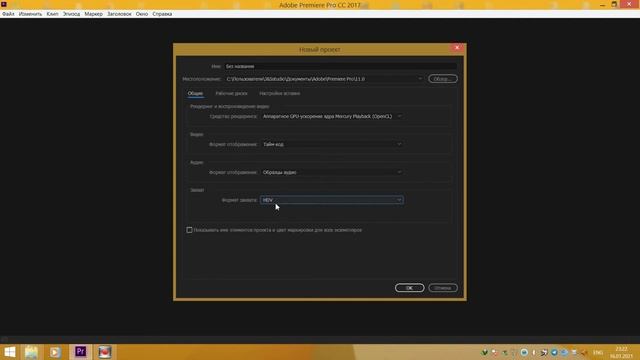Click the Отмена cancel button
This screenshot has height=360, width=640.
tap(443, 288)
